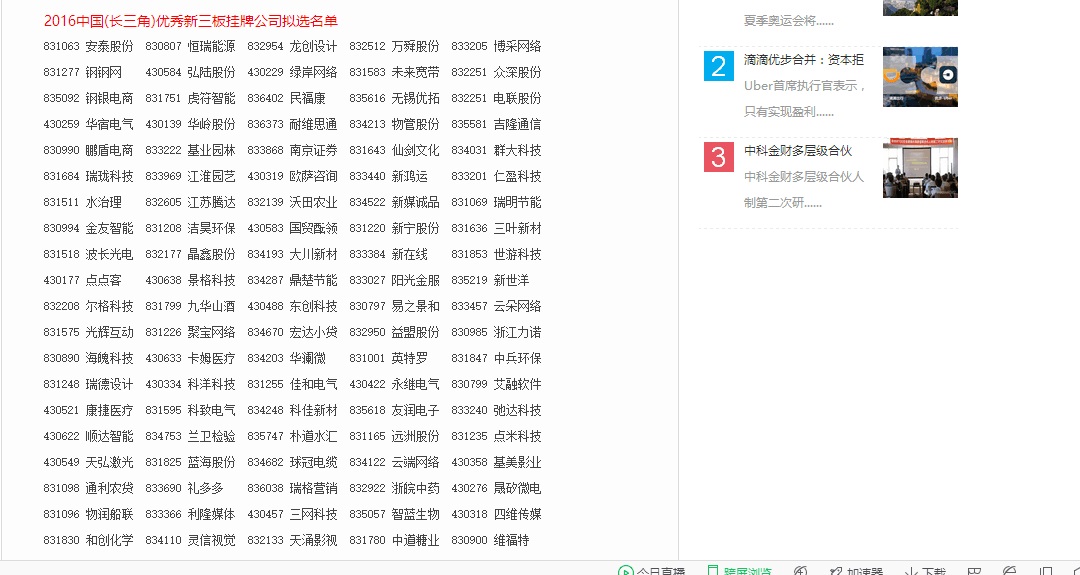Image resolution: width=1080 pixels, height=575 pixels.
Task: Click company name 英特罗
Action: pyautogui.click(x=410, y=359)
